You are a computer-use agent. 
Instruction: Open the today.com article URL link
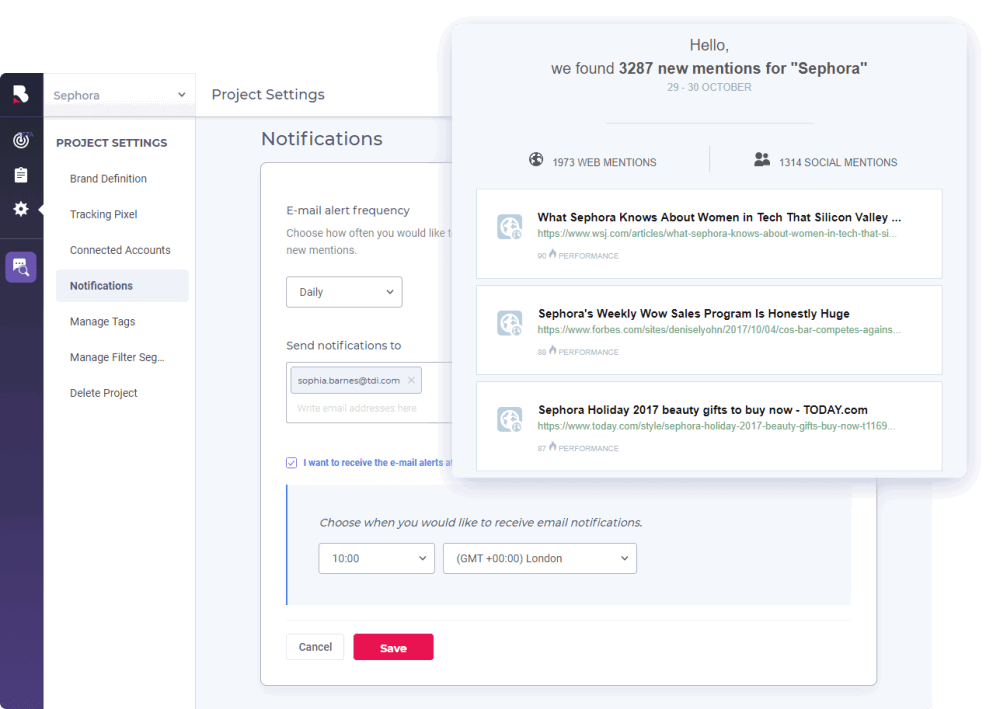[716, 426]
